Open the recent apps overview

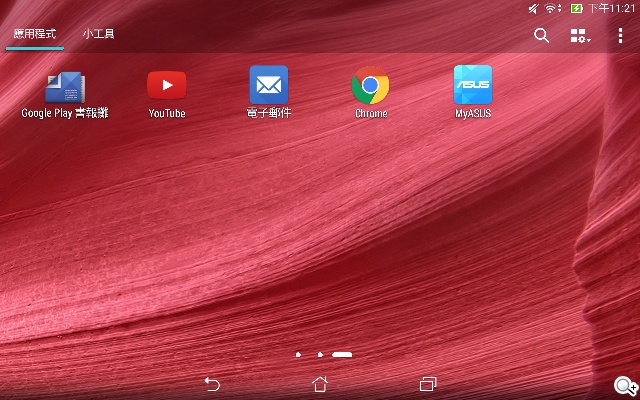(x=428, y=384)
